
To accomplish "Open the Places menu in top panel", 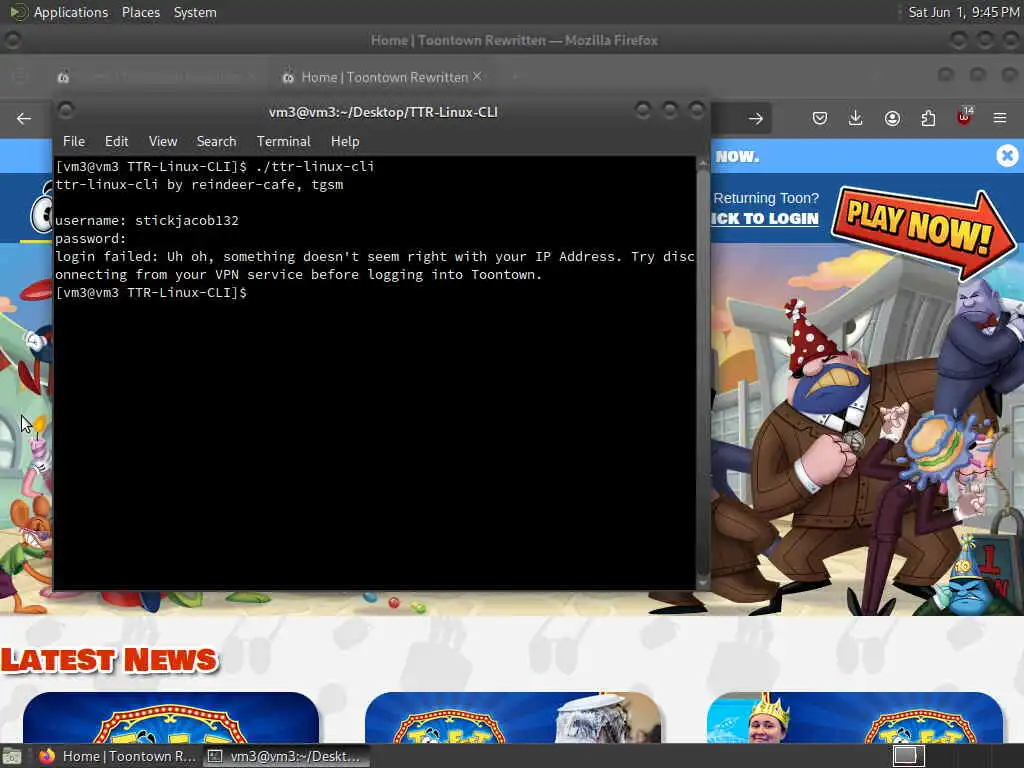I will point(140,12).
